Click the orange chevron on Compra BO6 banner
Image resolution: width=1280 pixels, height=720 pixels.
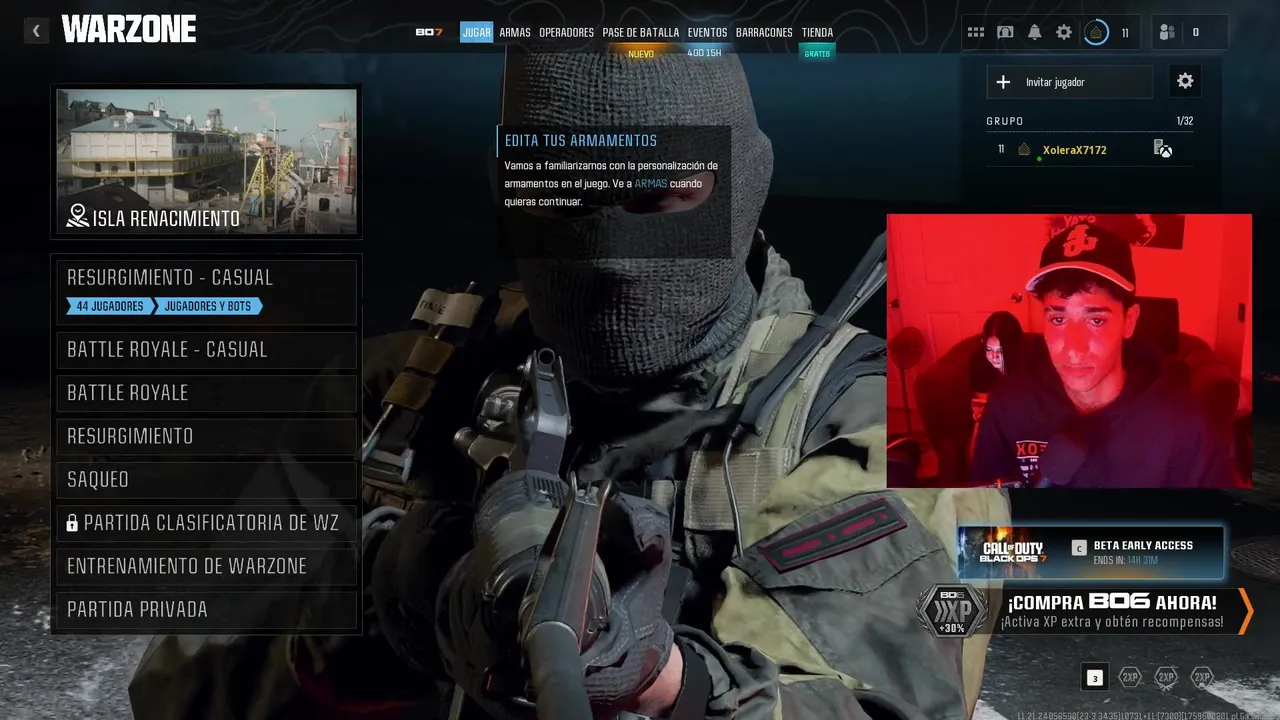click(x=1245, y=611)
